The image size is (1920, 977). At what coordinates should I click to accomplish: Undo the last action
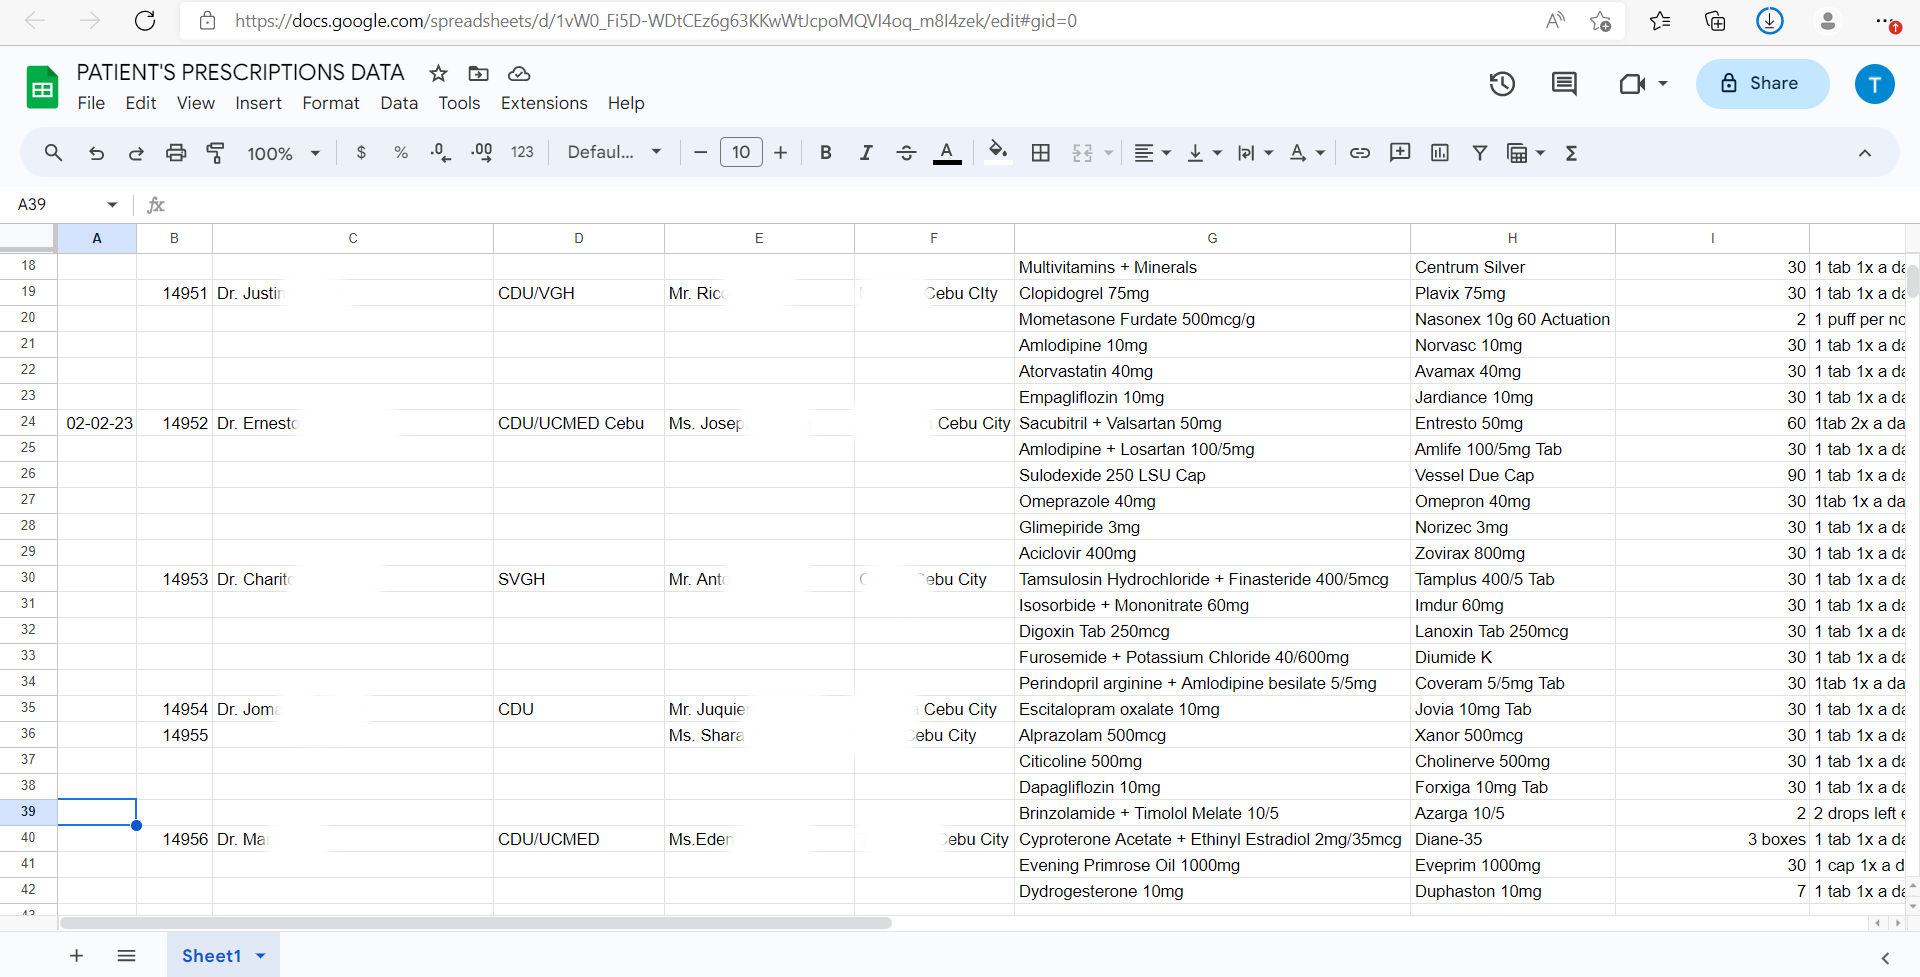(96, 153)
